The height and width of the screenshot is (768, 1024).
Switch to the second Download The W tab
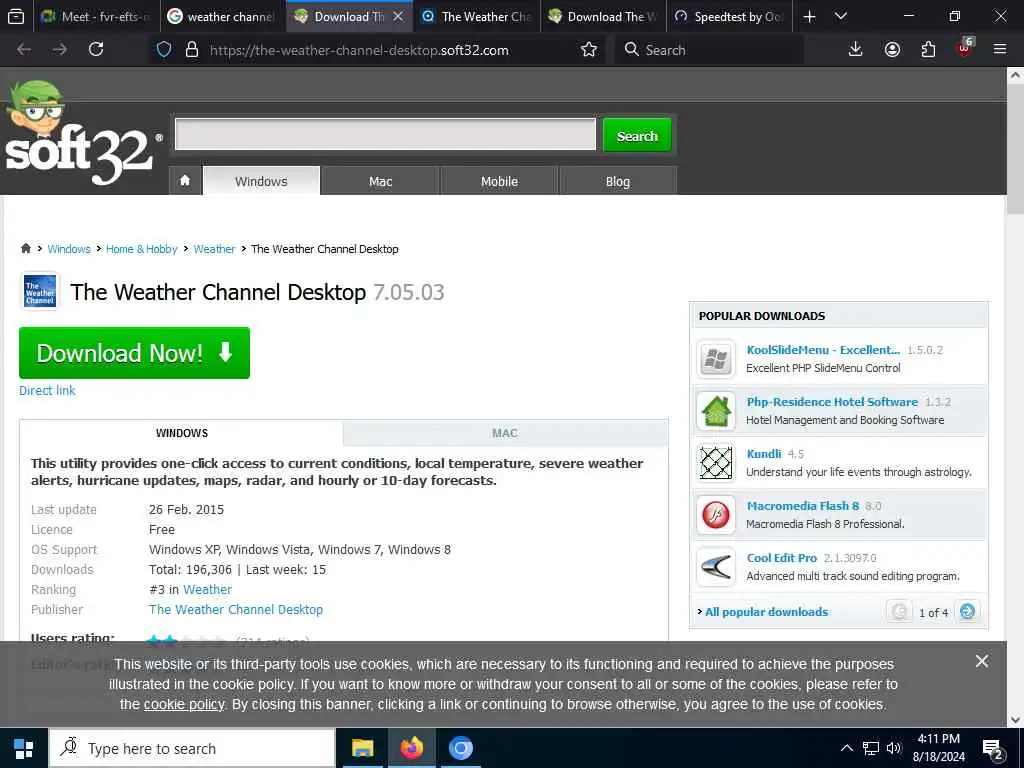[x=603, y=17]
